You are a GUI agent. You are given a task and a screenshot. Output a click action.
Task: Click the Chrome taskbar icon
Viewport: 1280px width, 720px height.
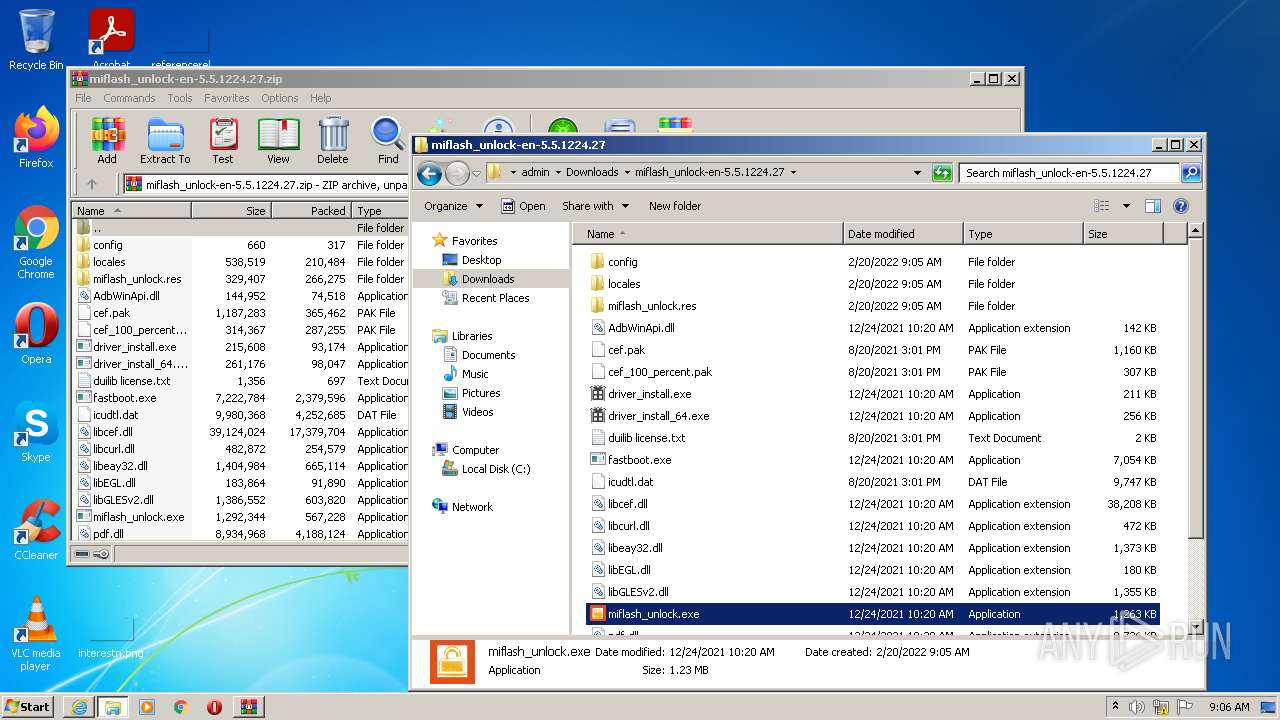(x=181, y=707)
